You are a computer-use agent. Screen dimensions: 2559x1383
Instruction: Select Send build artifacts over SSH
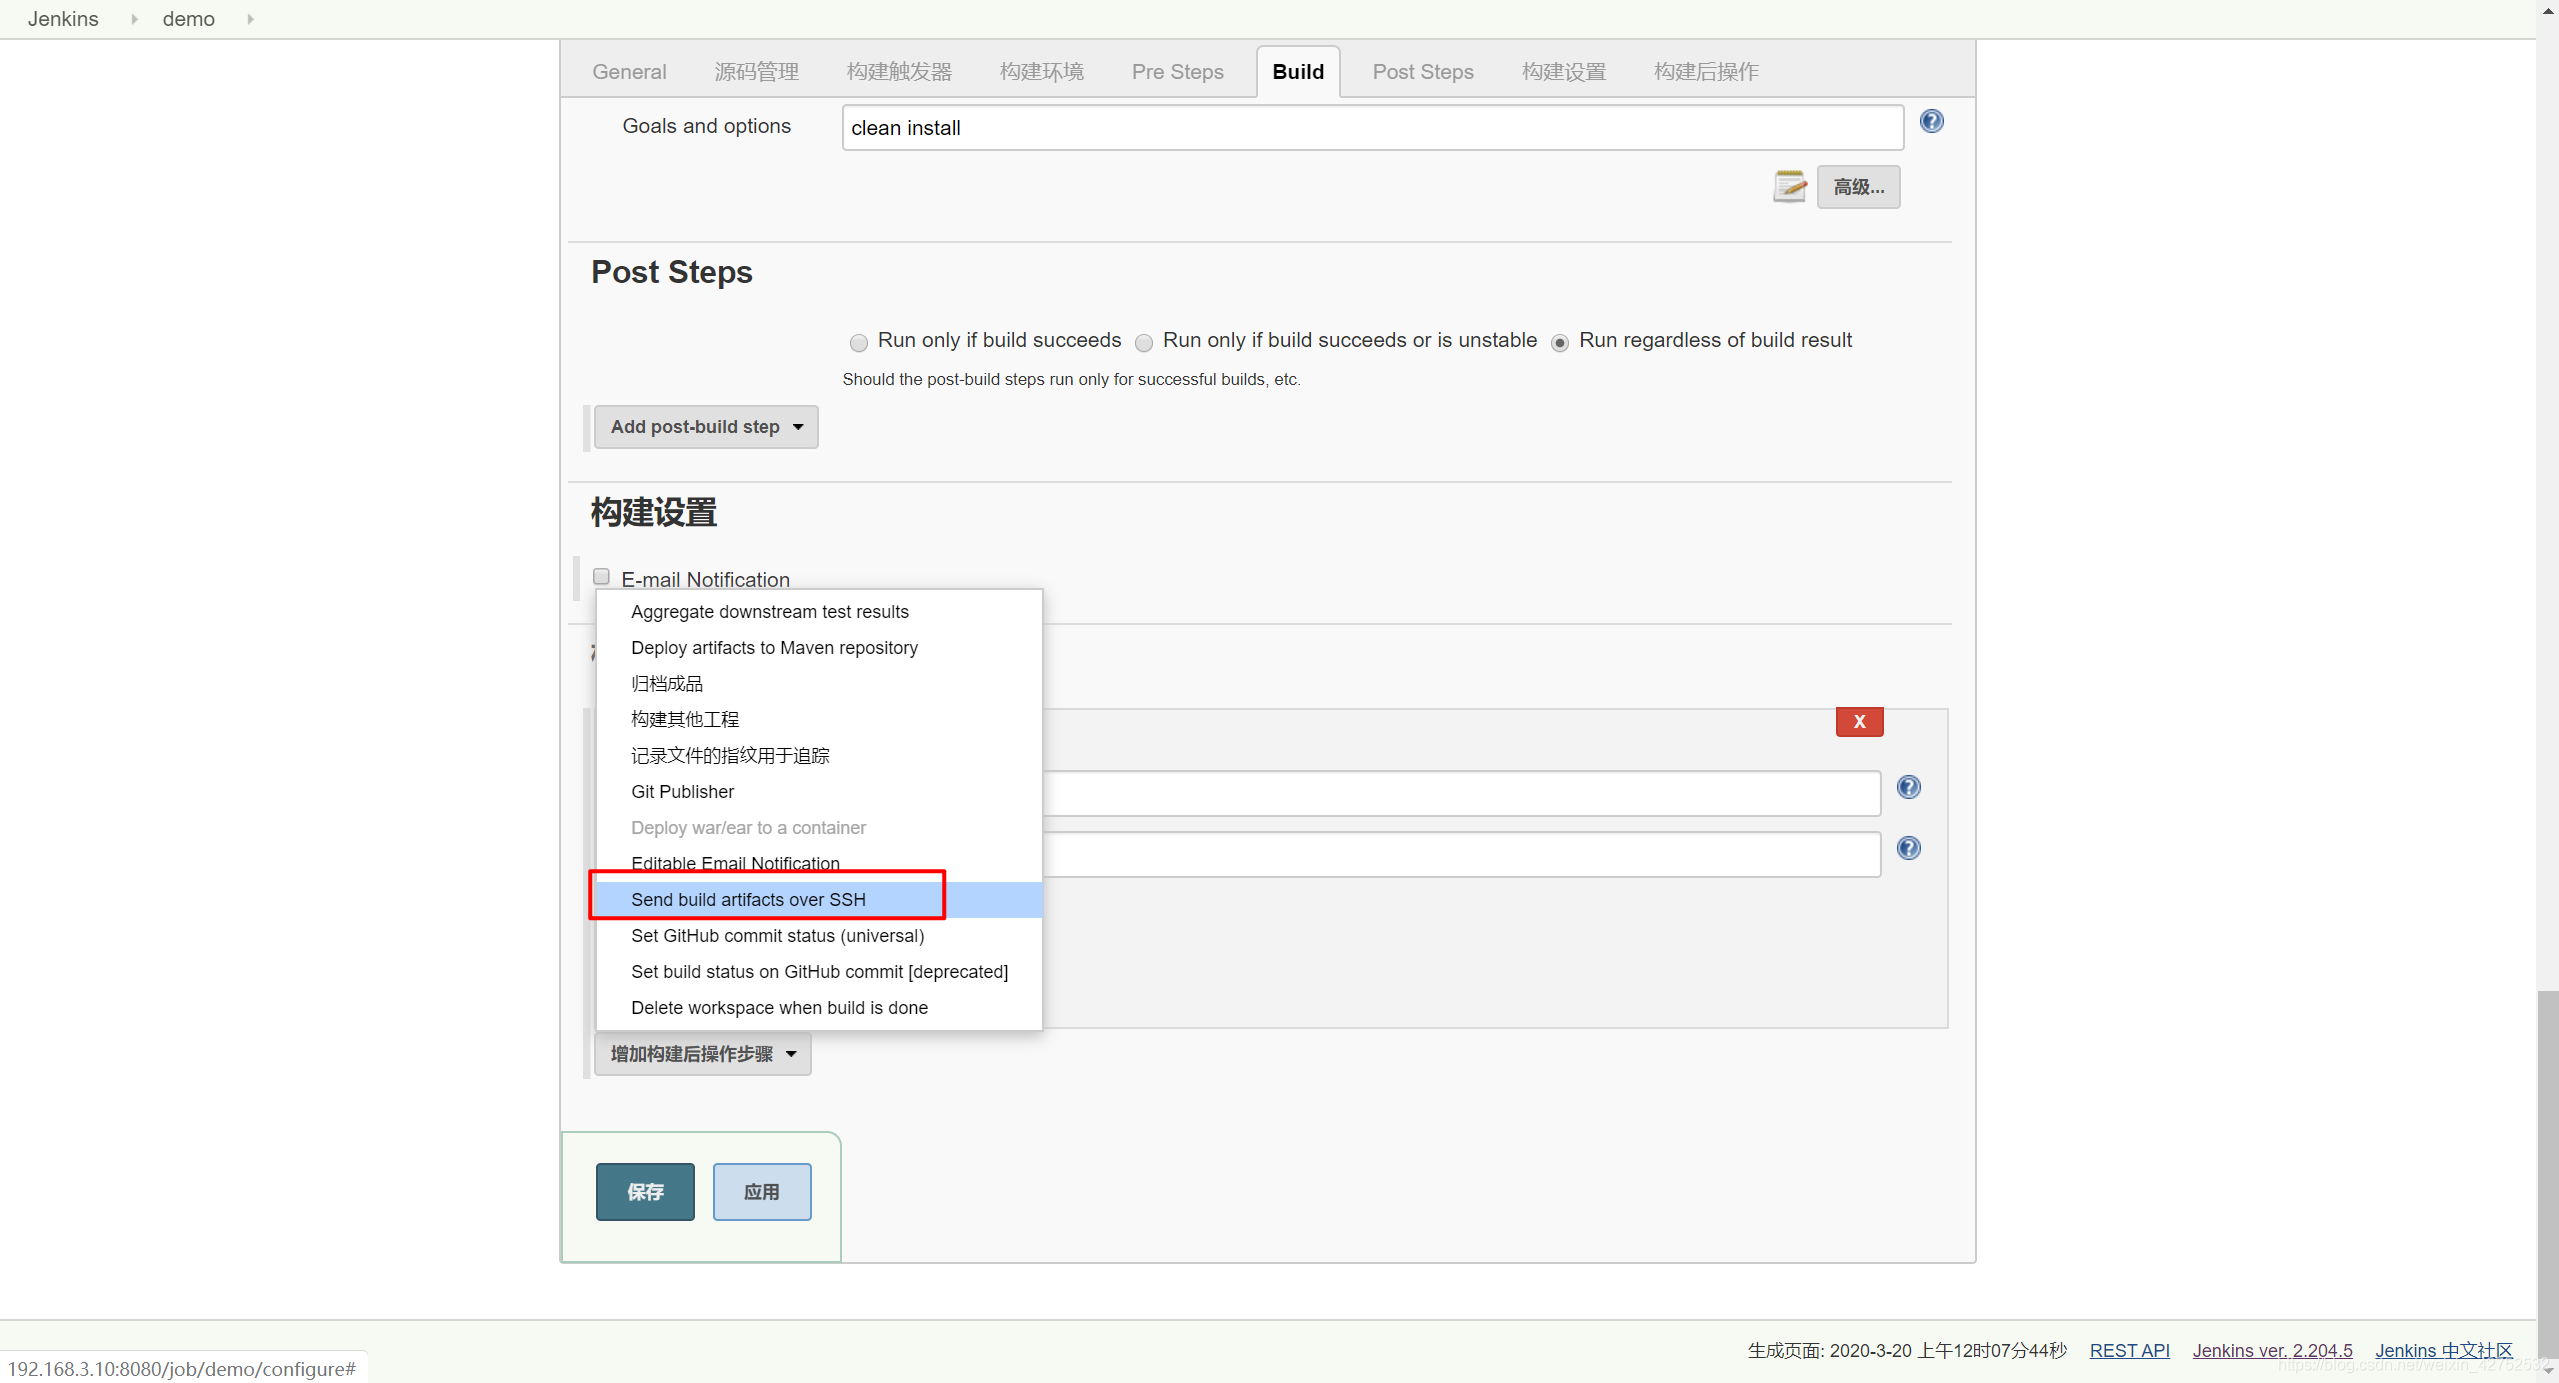(819, 900)
